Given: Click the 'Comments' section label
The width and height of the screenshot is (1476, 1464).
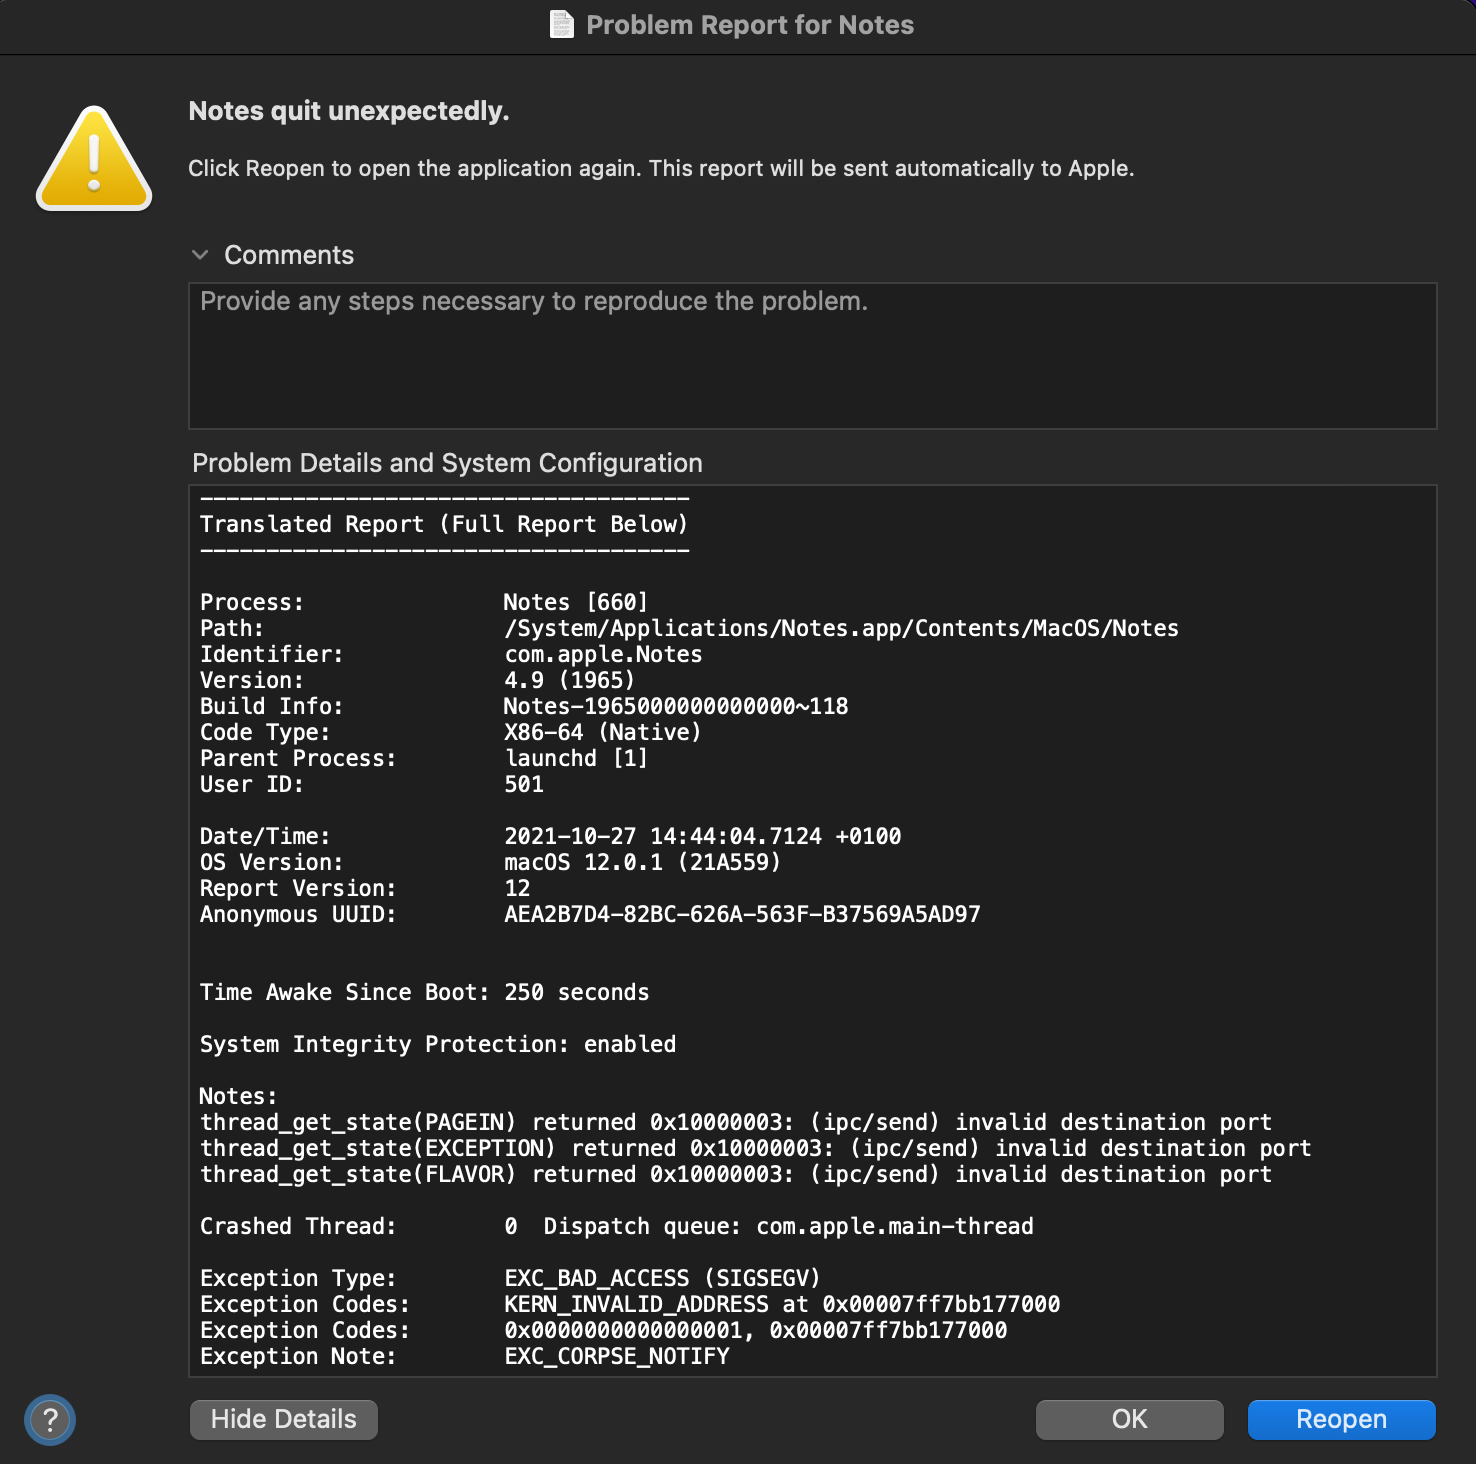Looking at the screenshot, I should [x=289, y=255].
